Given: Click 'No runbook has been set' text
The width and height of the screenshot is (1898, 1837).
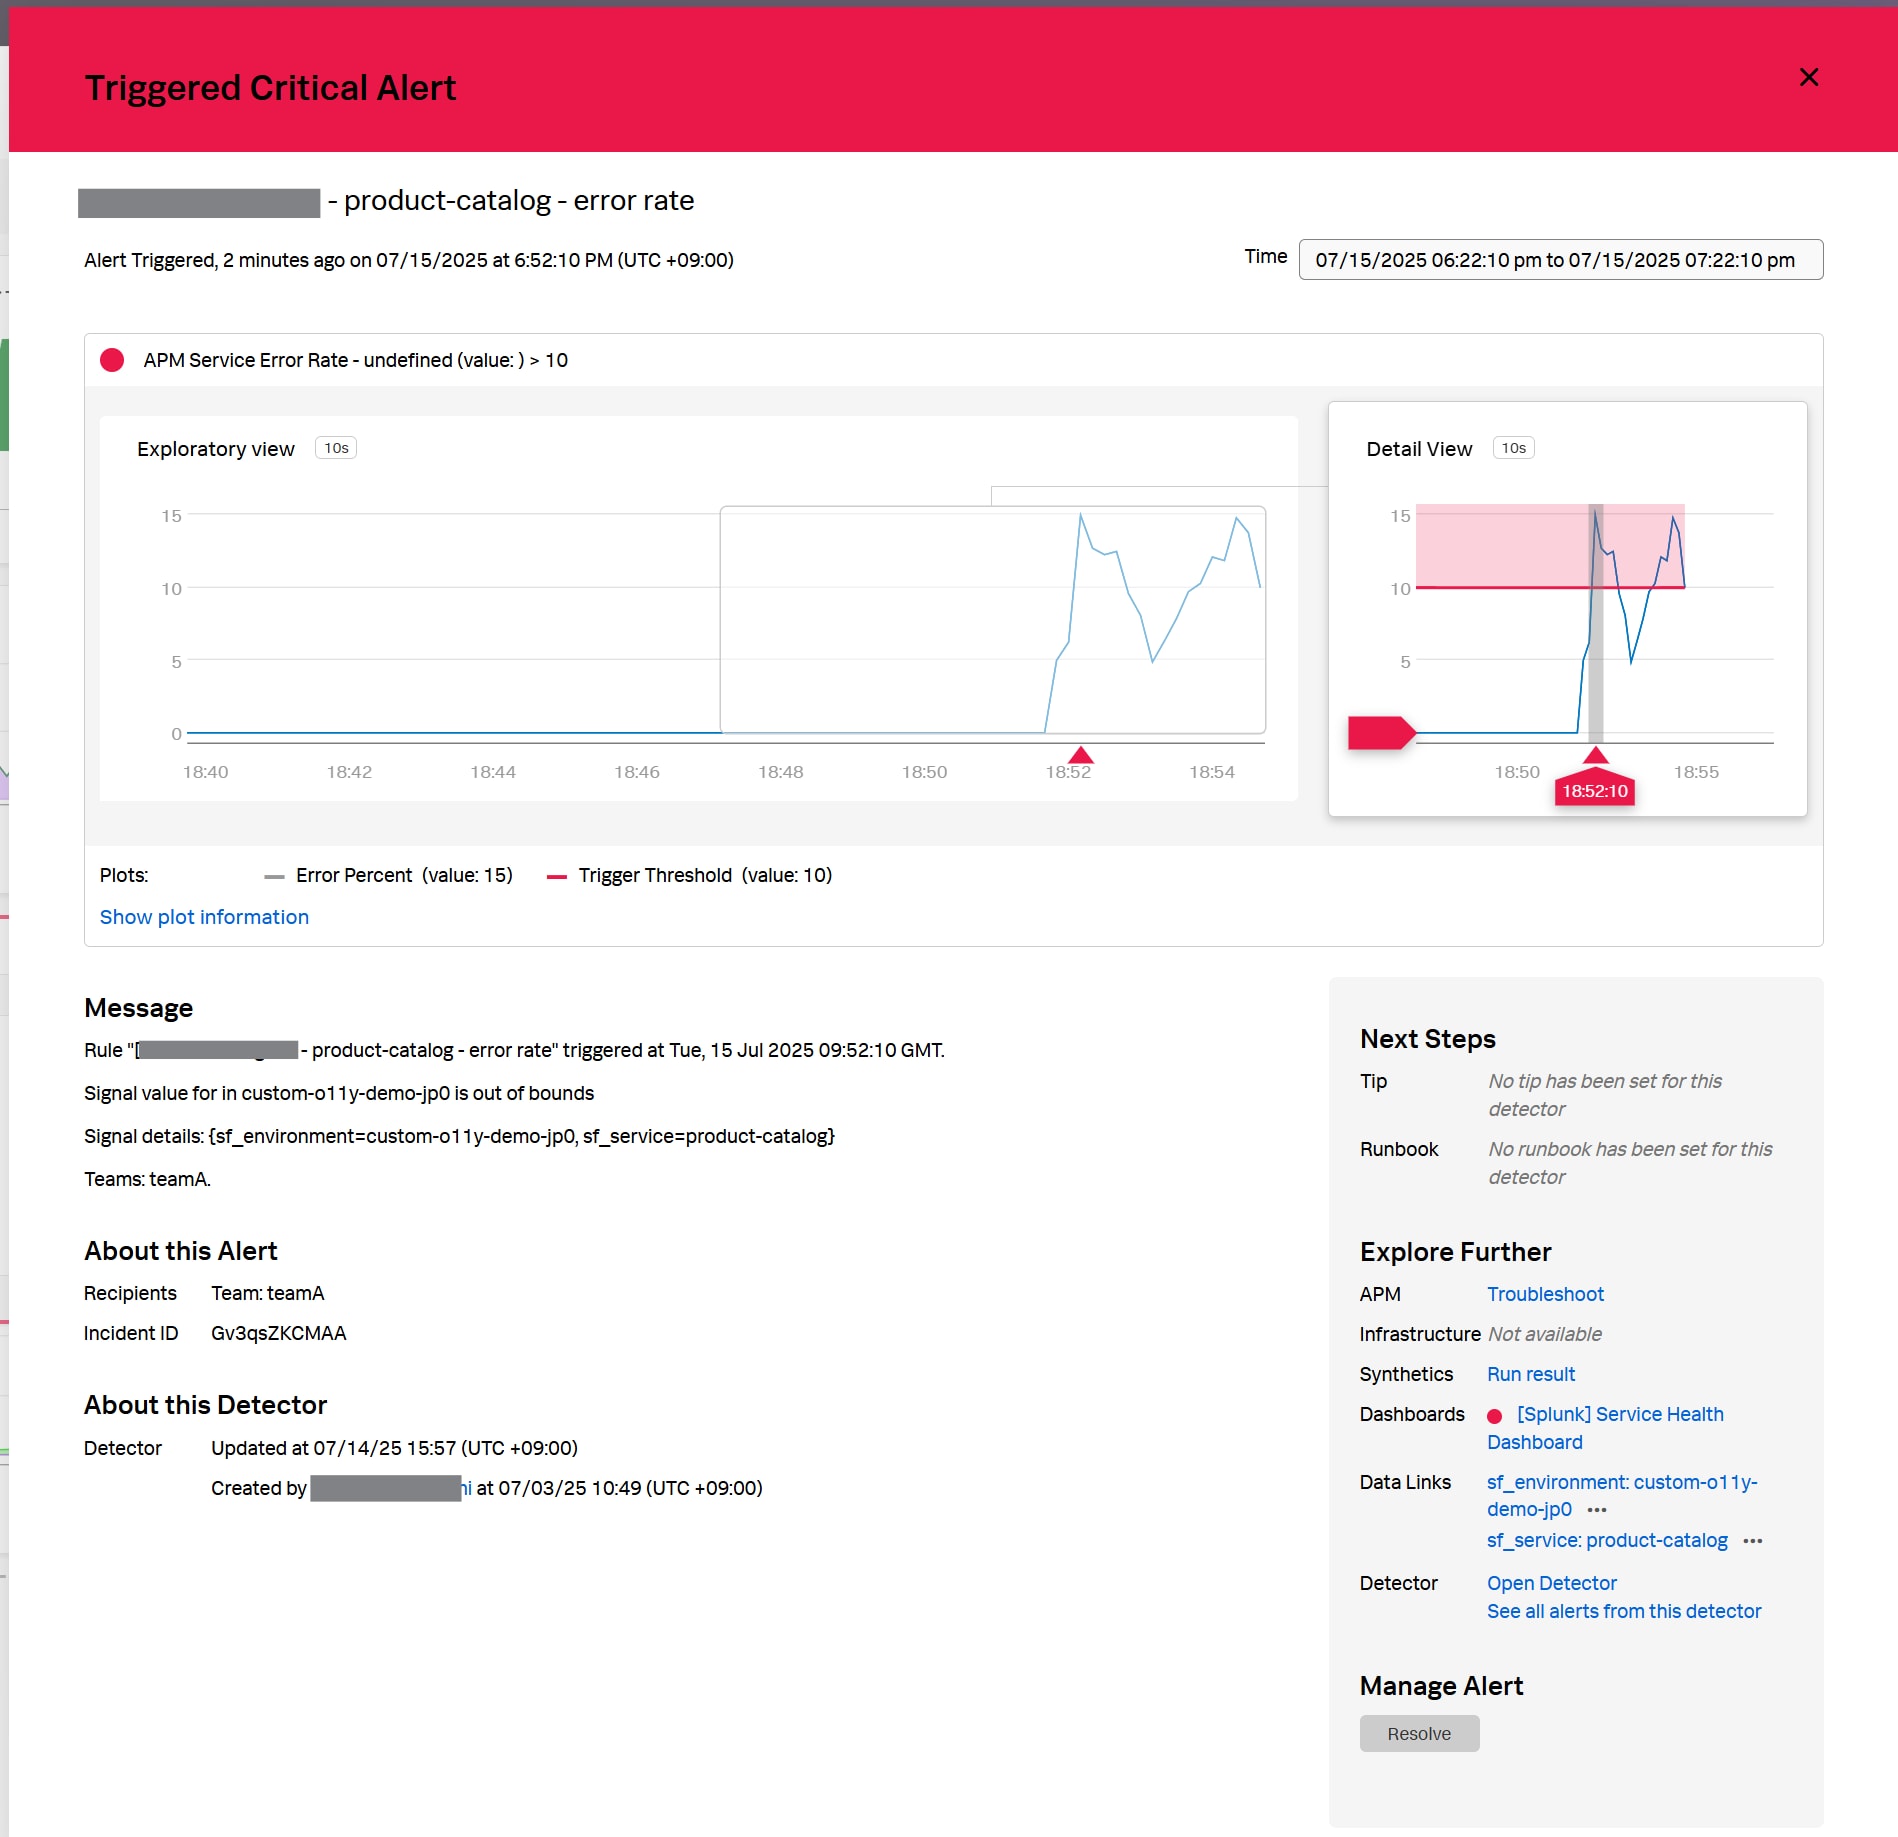Looking at the screenshot, I should point(1630,1163).
